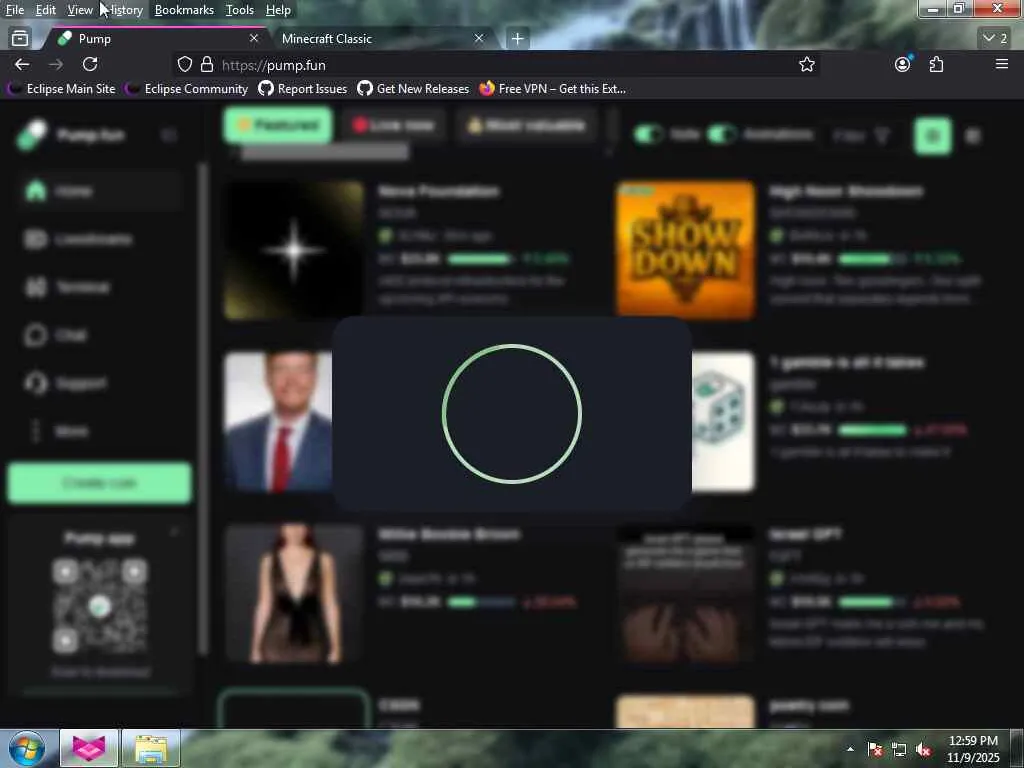Click the muted volume tray icon
The height and width of the screenshot is (768, 1024).
pos(923,750)
